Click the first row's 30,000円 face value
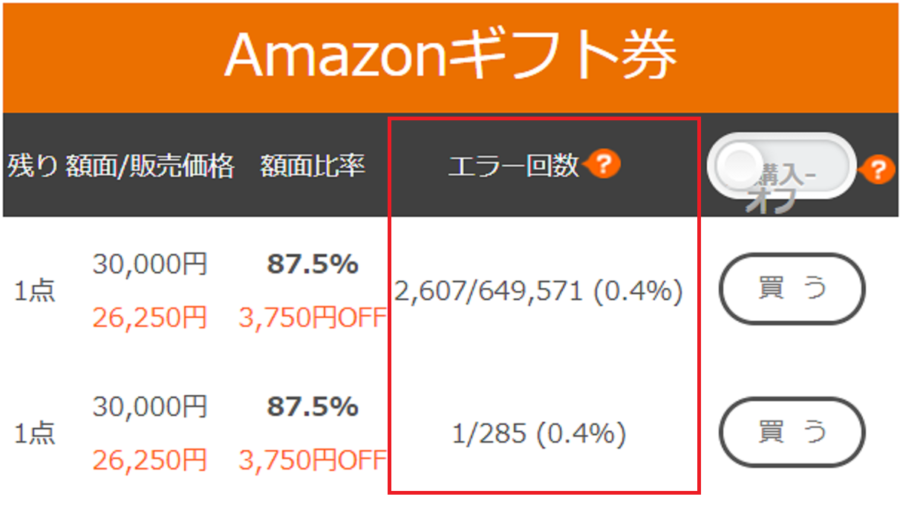The width and height of the screenshot is (900, 511). pyautogui.click(x=150, y=264)
